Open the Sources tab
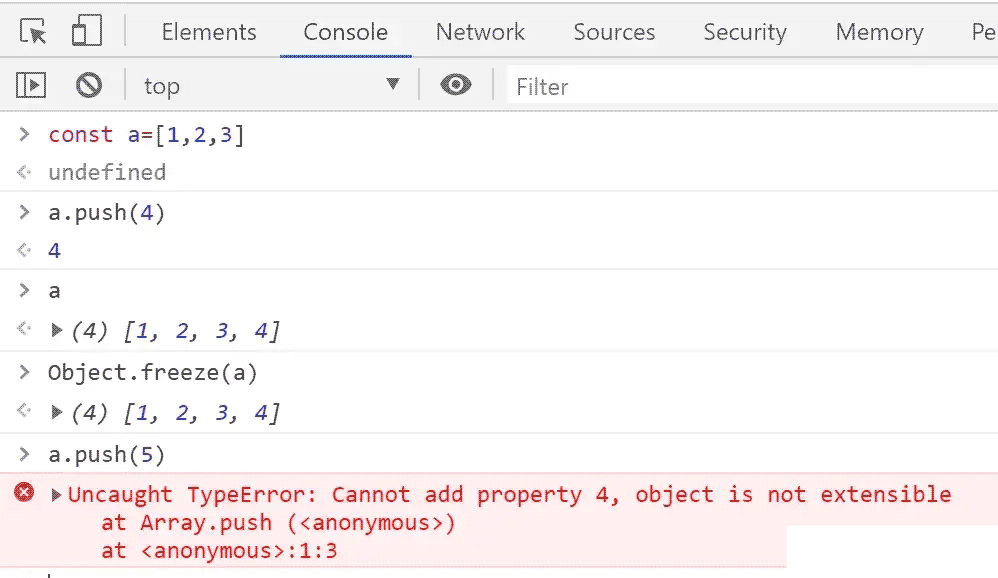Screen dimensions: 998x578 [614, 32]
